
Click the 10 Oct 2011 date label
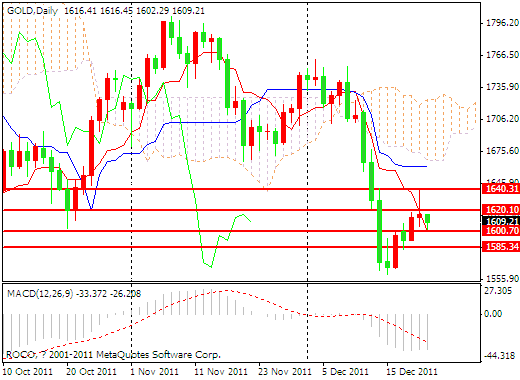coord(28,372)
